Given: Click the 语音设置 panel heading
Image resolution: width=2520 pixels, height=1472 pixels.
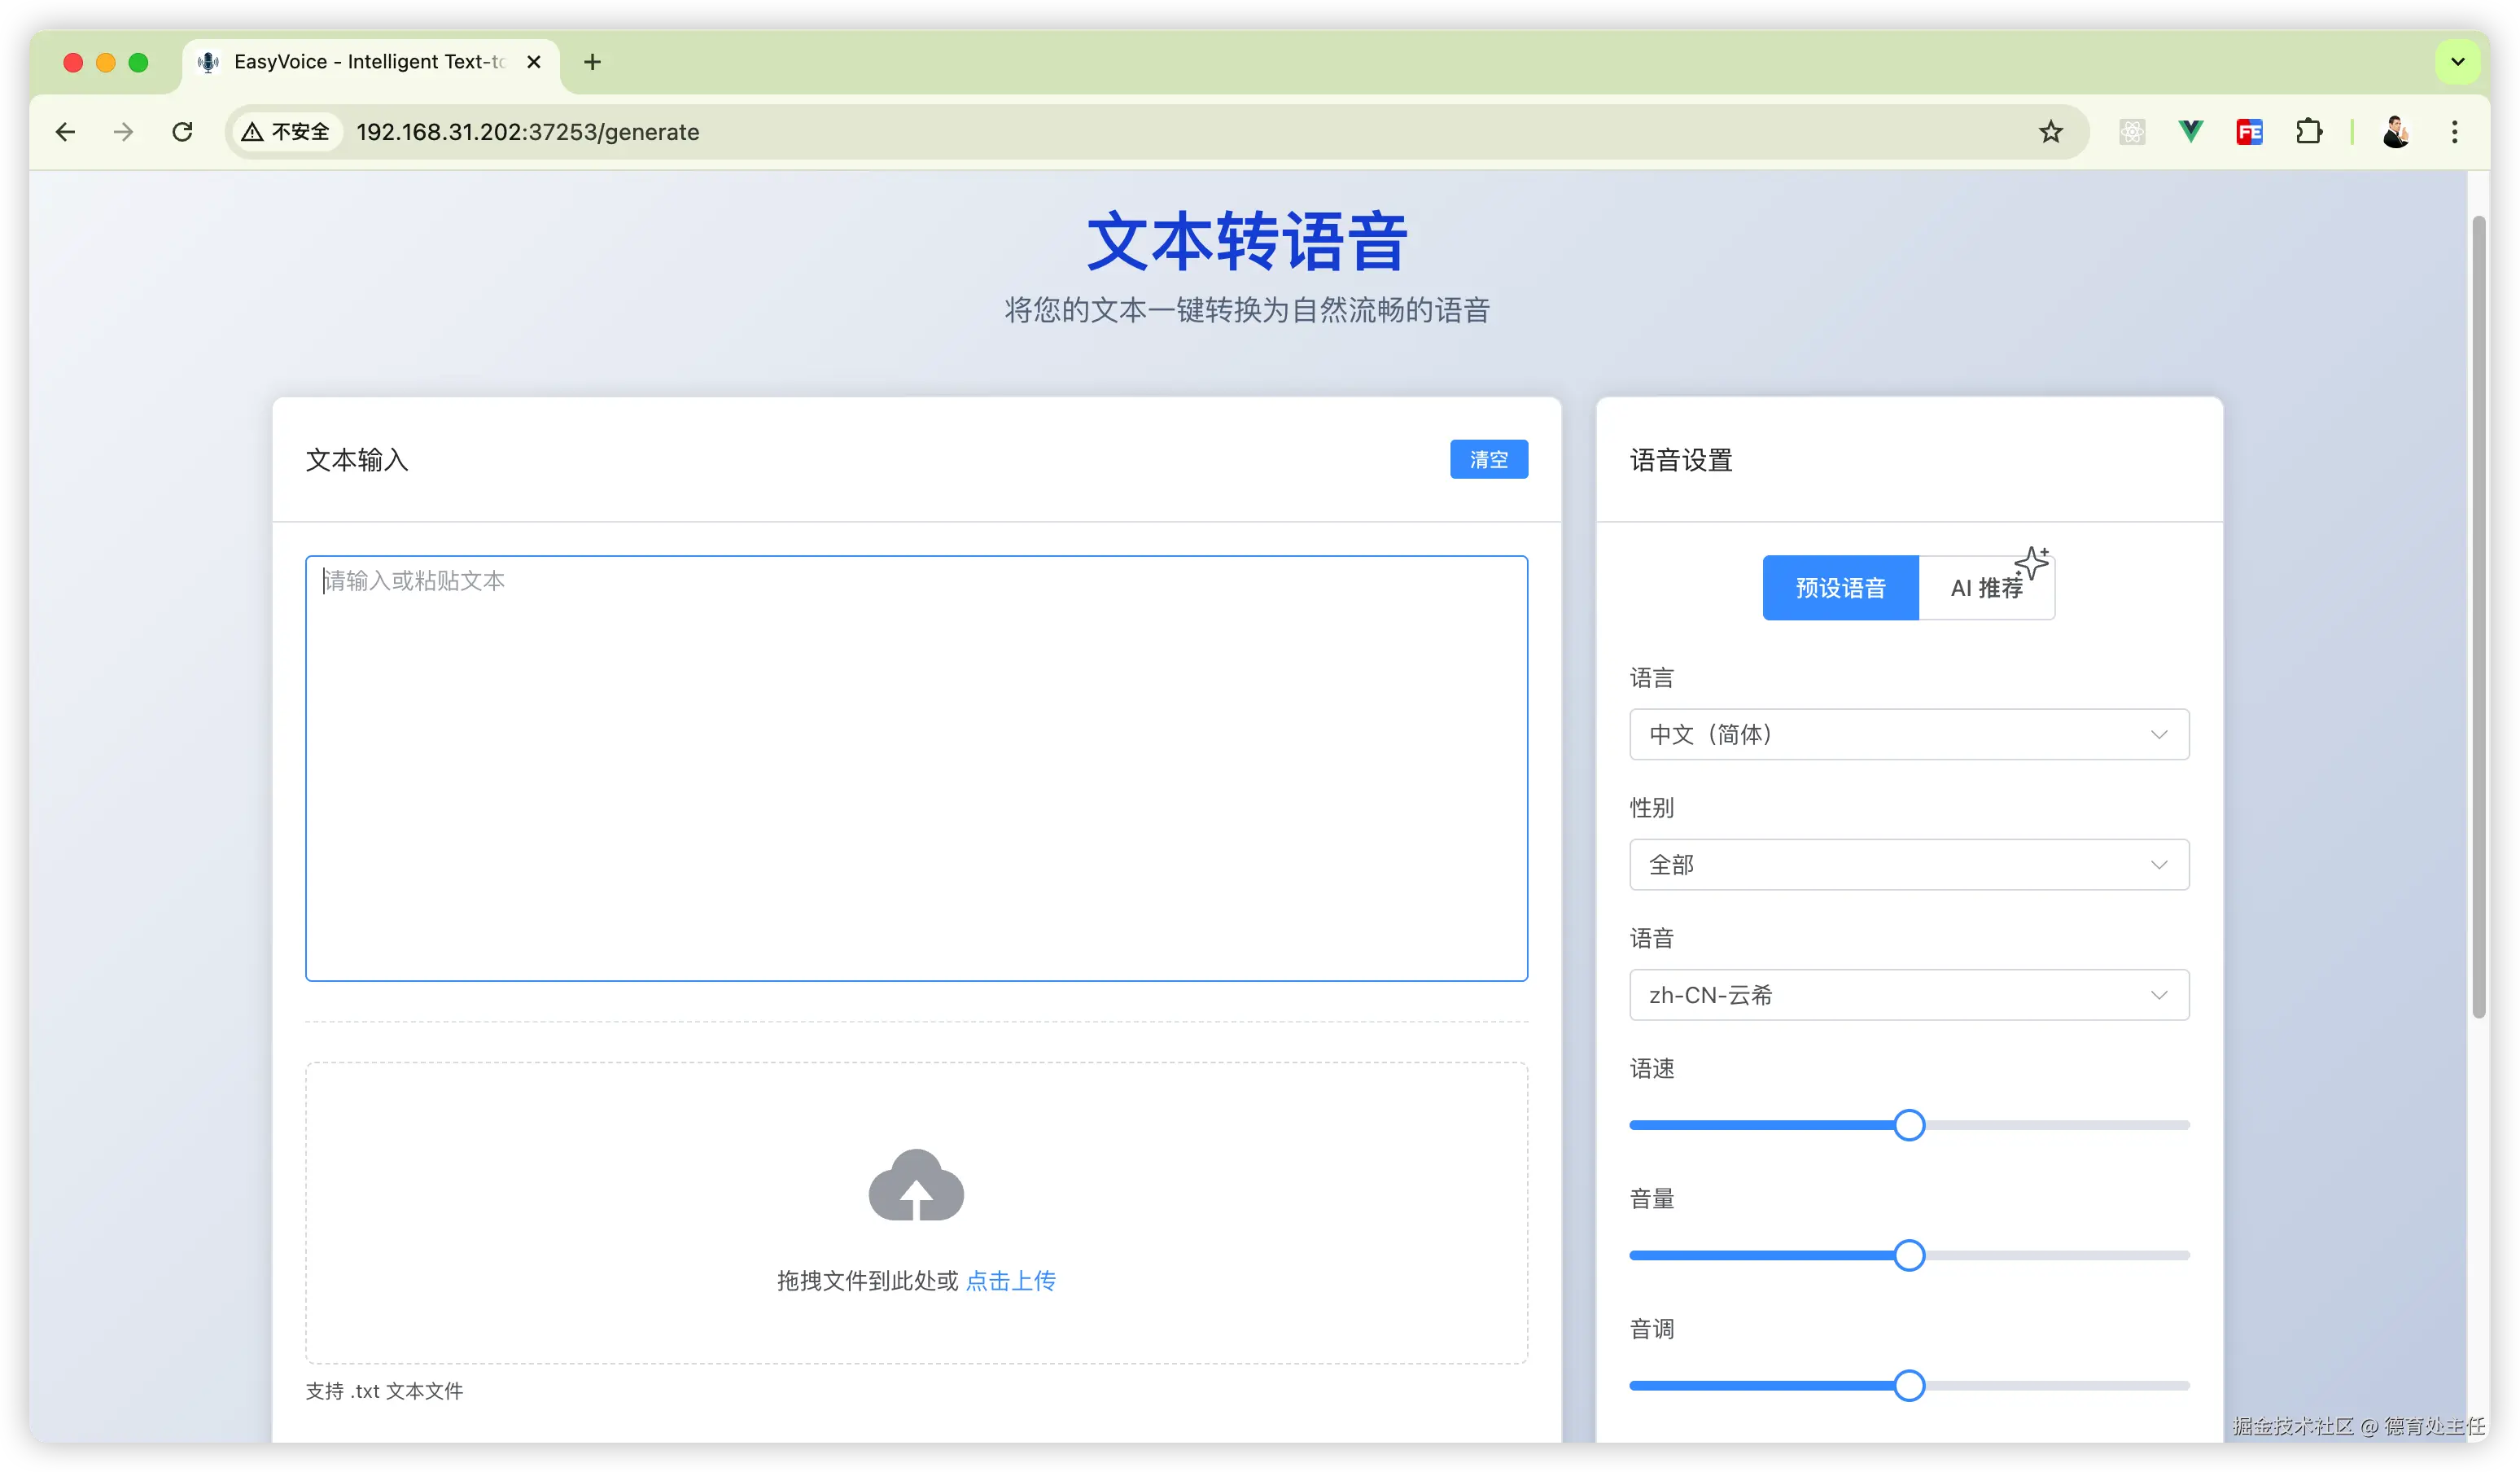Looking at the screenshot, I should click(x=1681, y=460).
